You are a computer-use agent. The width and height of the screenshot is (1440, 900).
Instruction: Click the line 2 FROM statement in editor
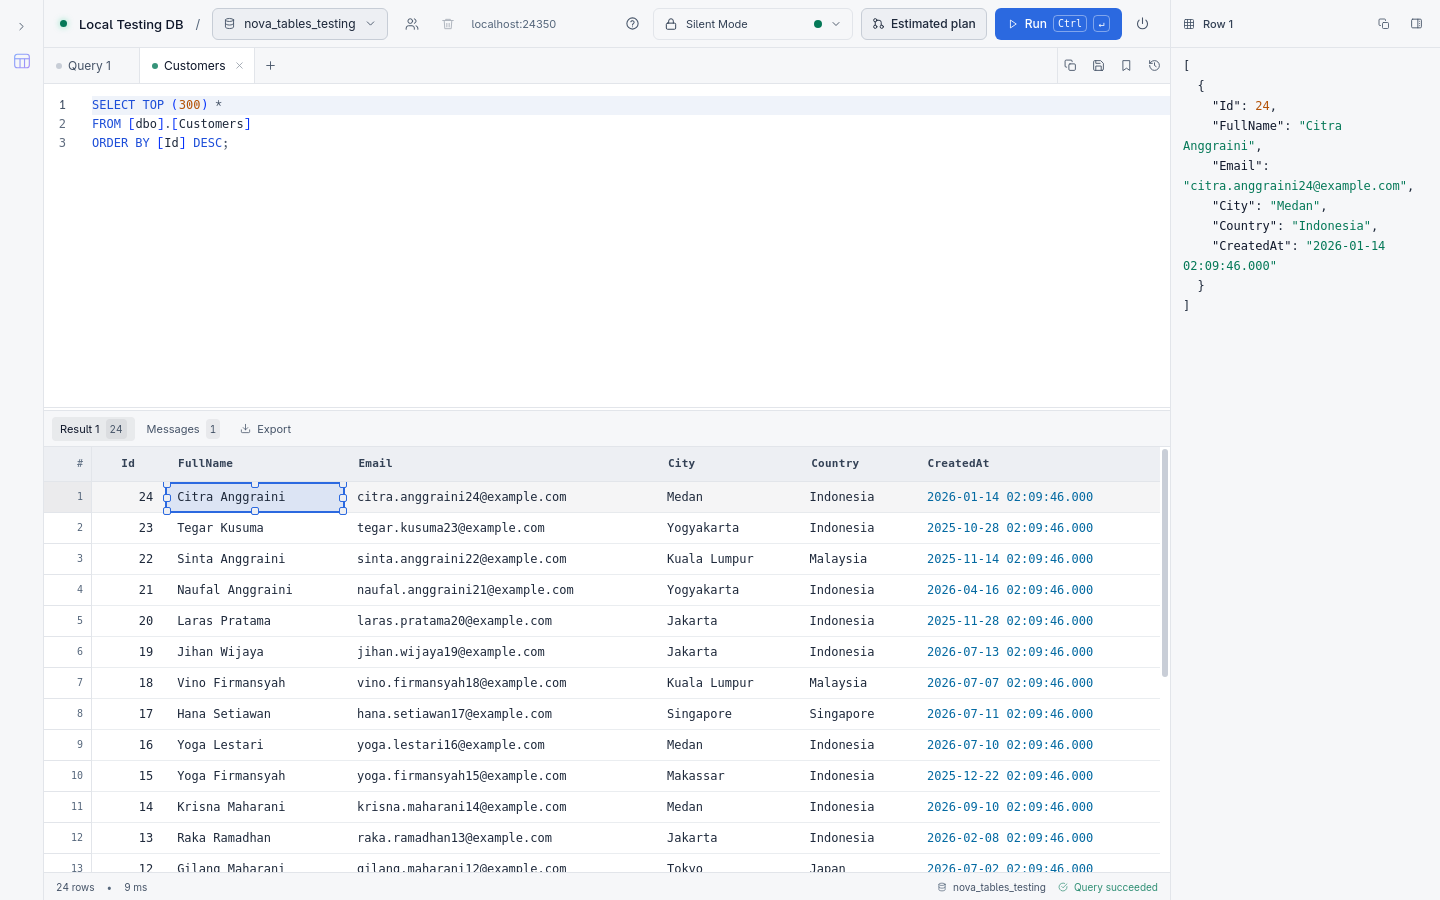click(171, 124)
